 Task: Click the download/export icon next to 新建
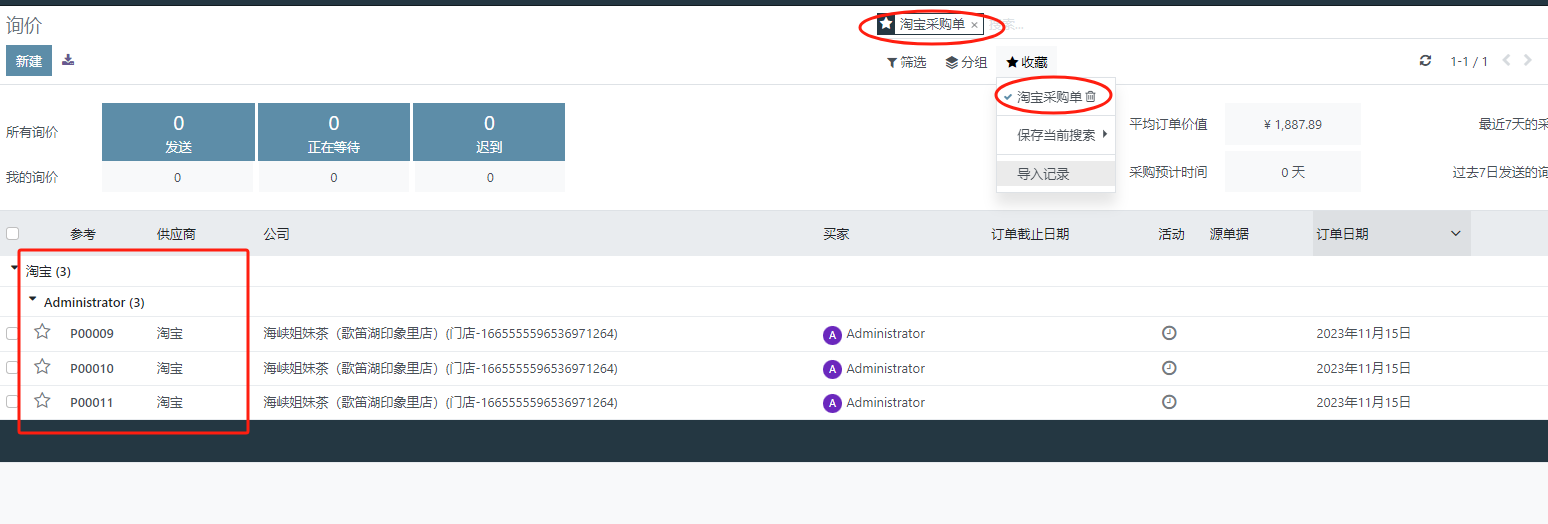(x=68, y=60)
